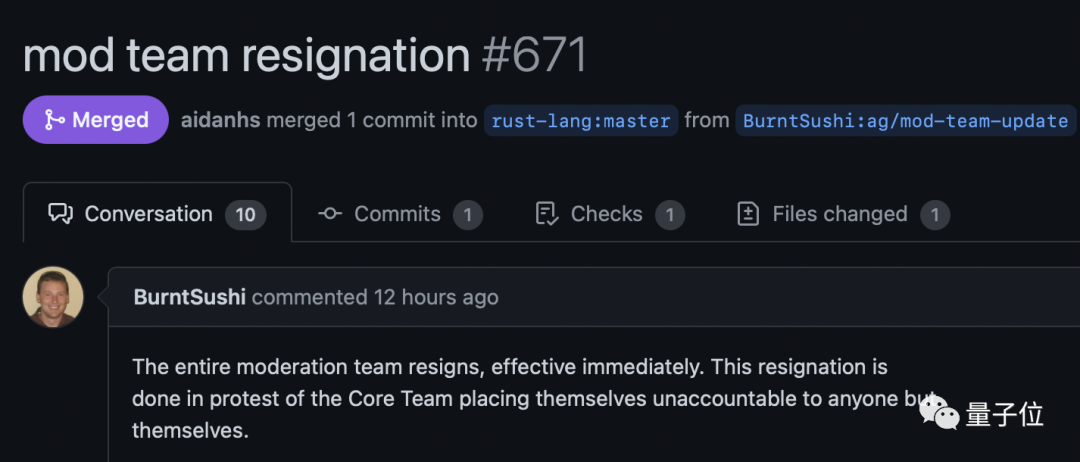Switch to the Commits tab
This screenshot has width=1080, height=462.
(x=397, y=214)
